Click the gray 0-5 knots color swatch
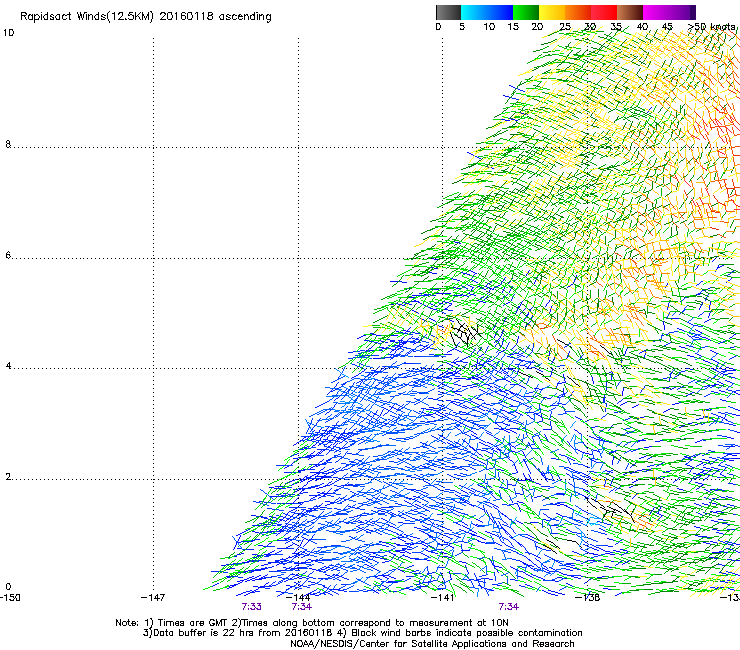The width and height of the screenshot is (740, 650). click(448, 12)
